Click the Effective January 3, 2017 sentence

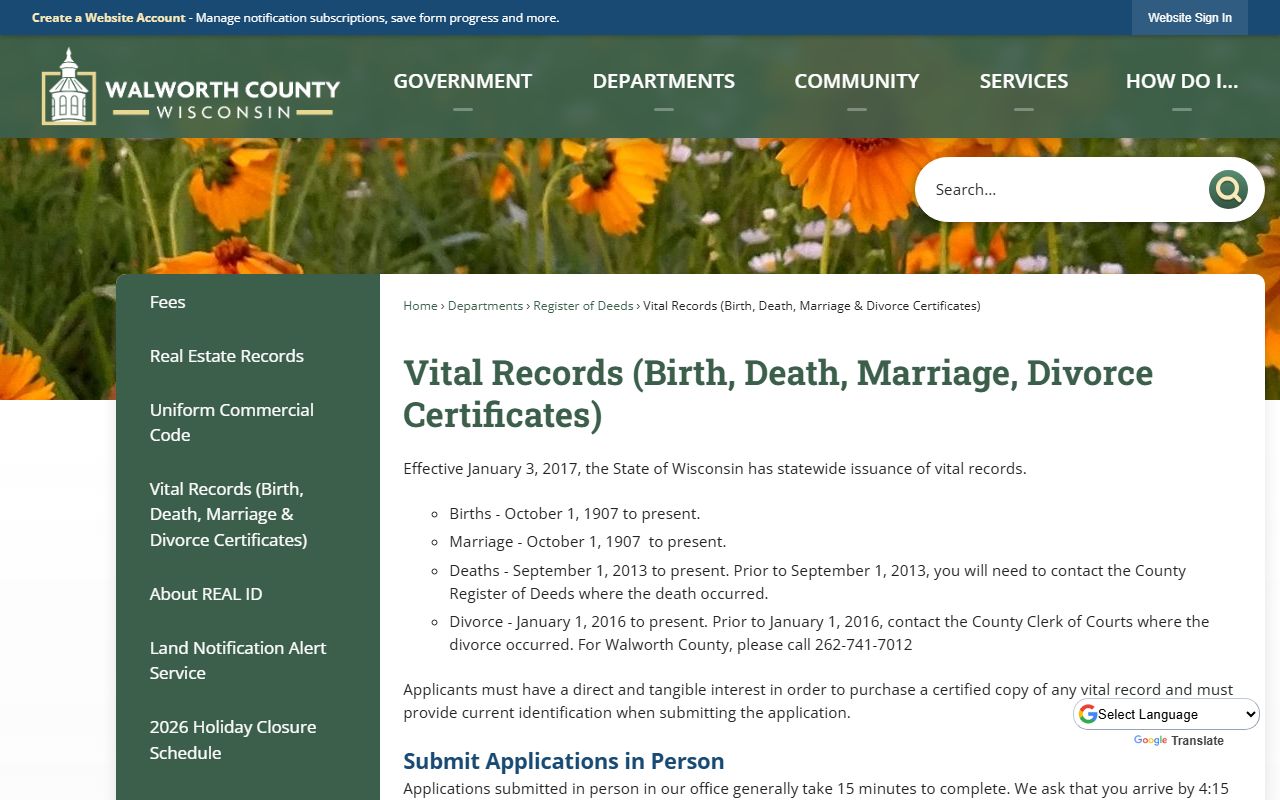(714, 469)
